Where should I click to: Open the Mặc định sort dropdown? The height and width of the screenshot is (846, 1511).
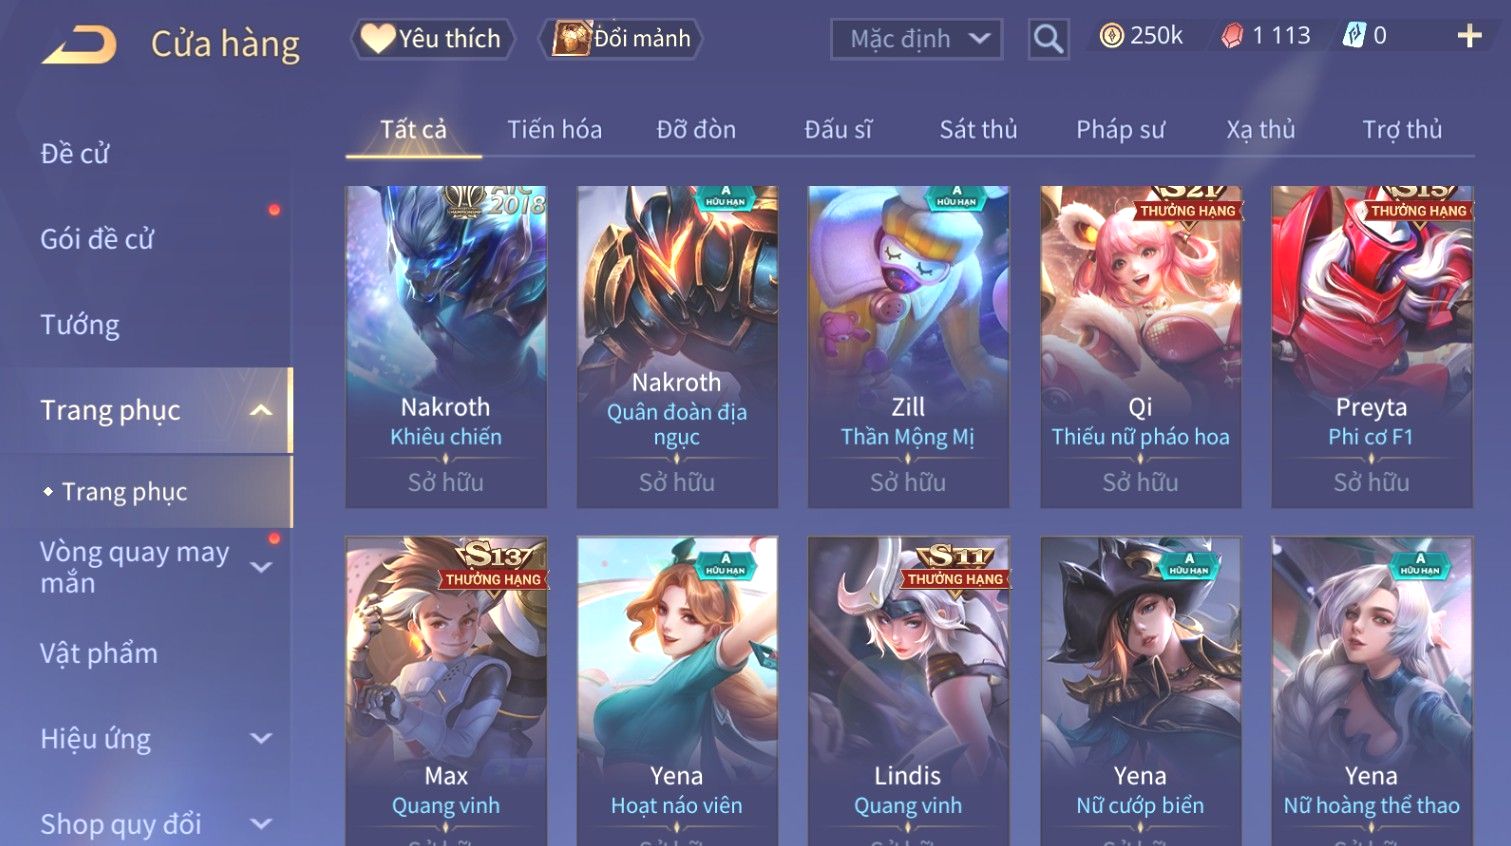tap(916, 39)
